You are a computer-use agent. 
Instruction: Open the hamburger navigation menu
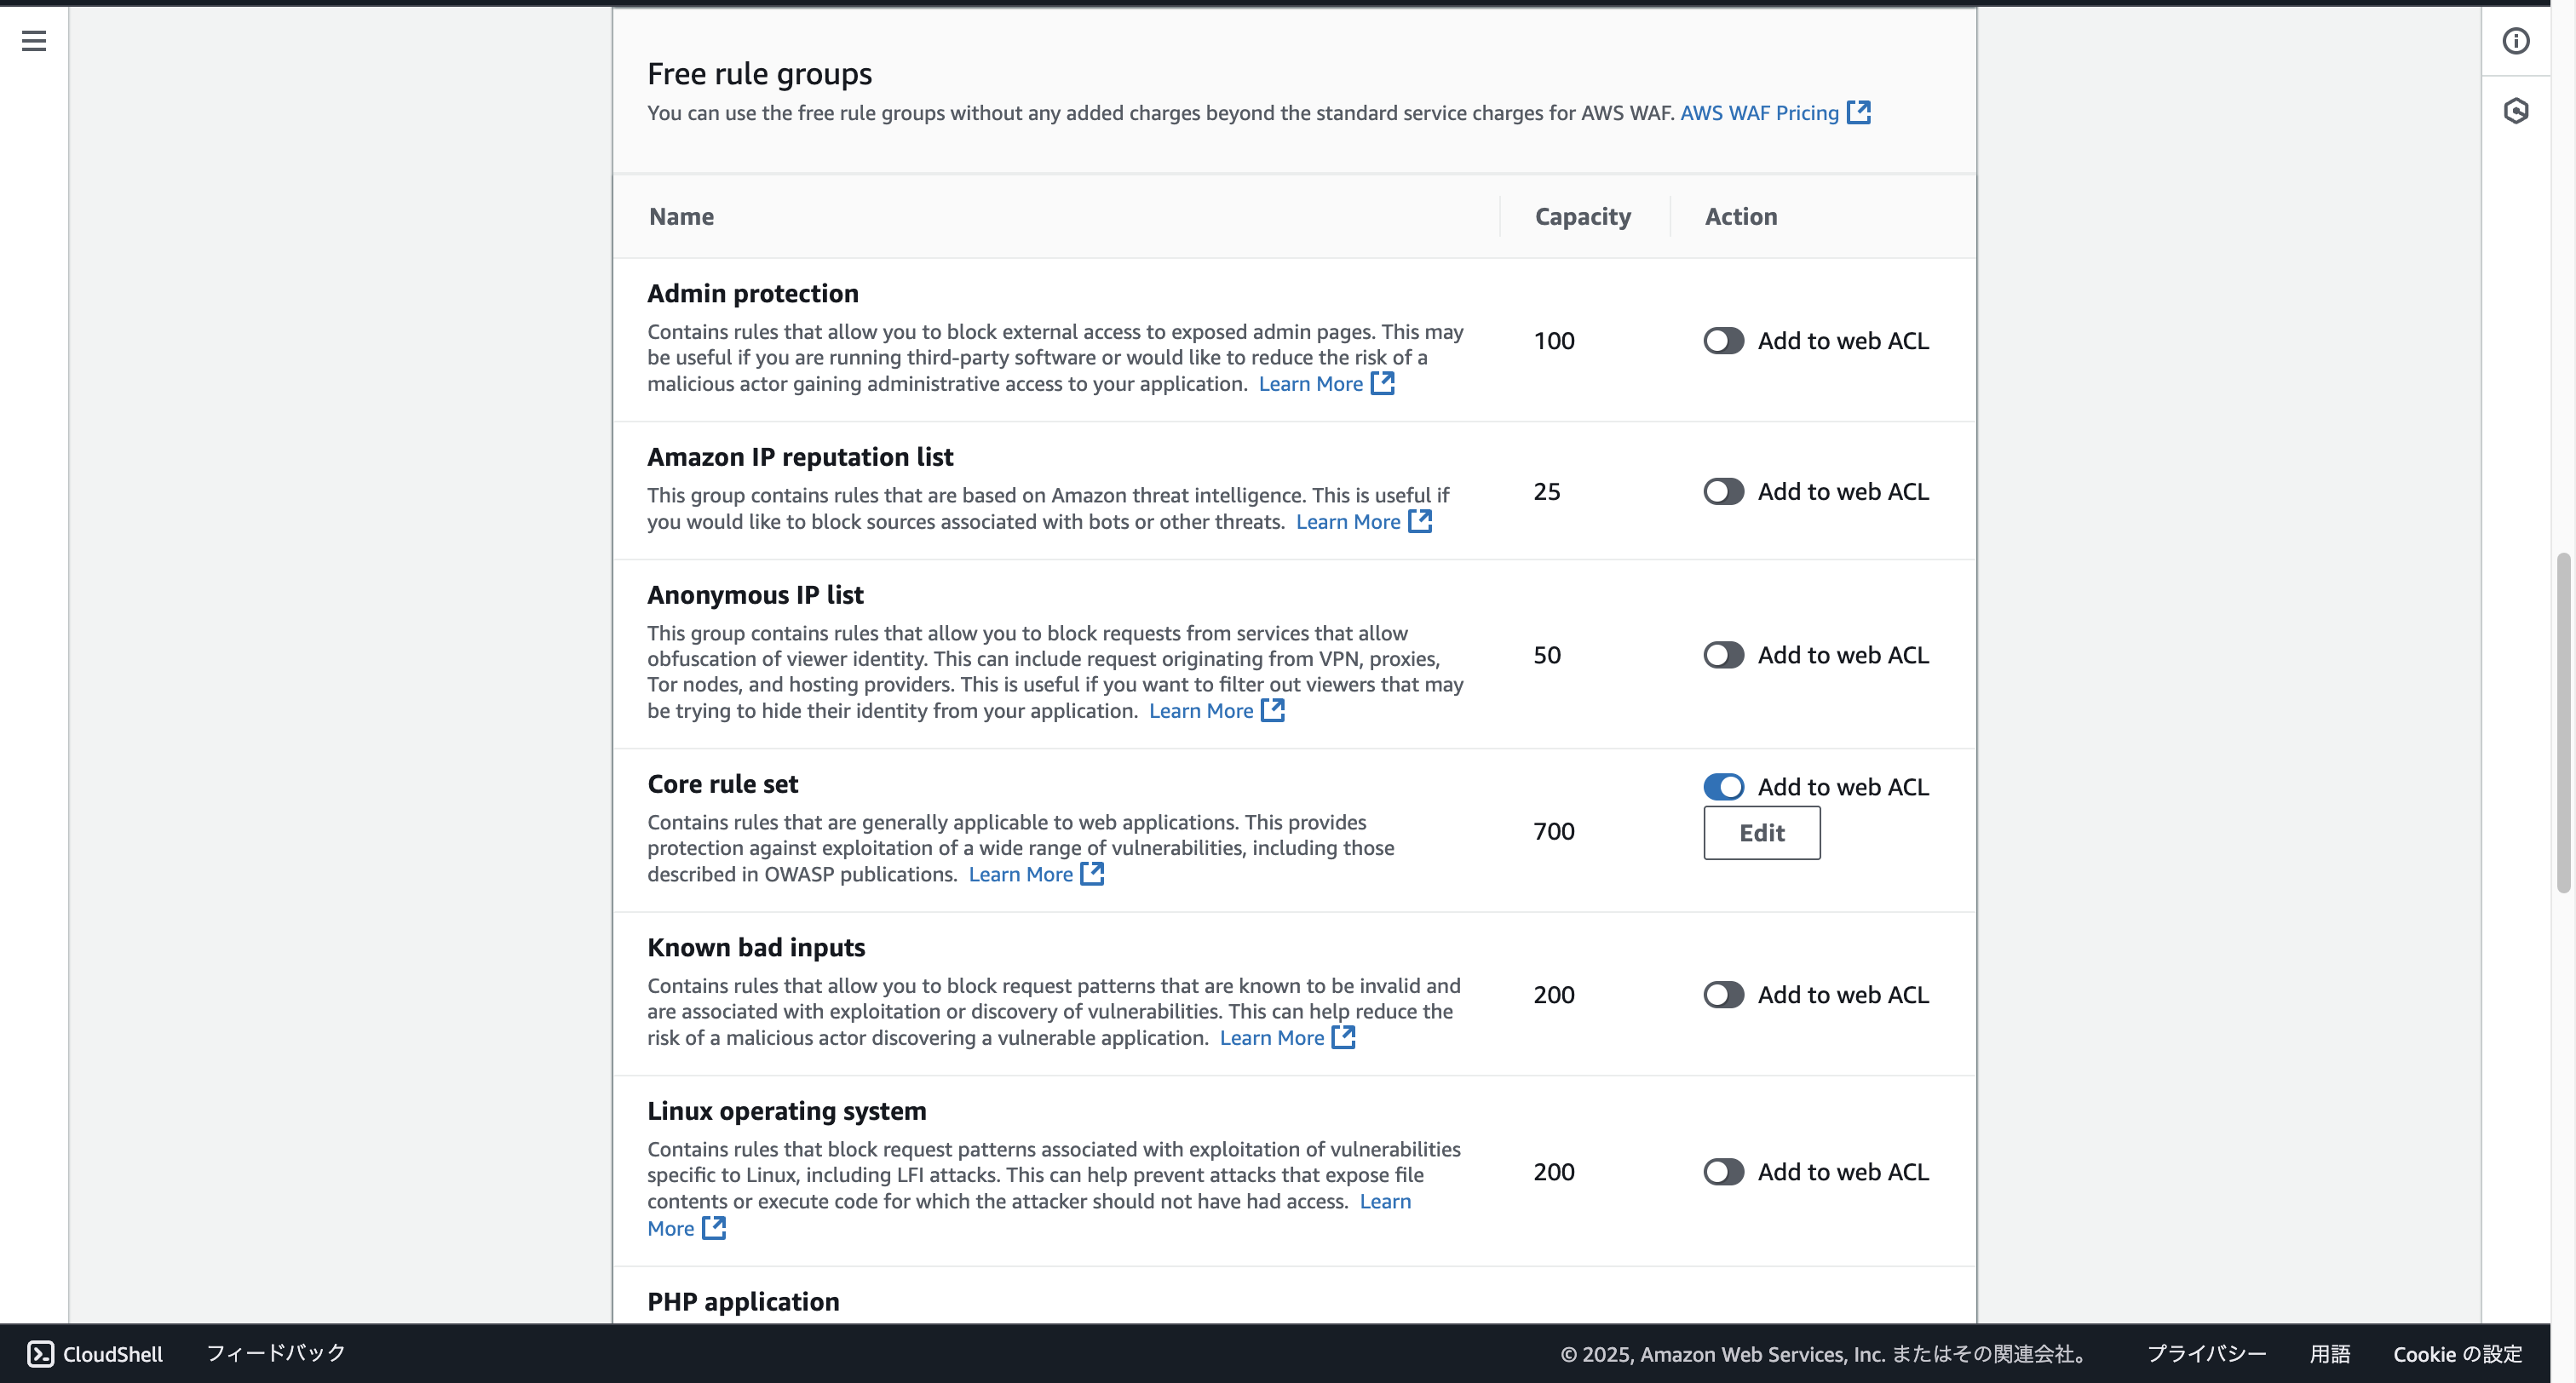(34, 41)
